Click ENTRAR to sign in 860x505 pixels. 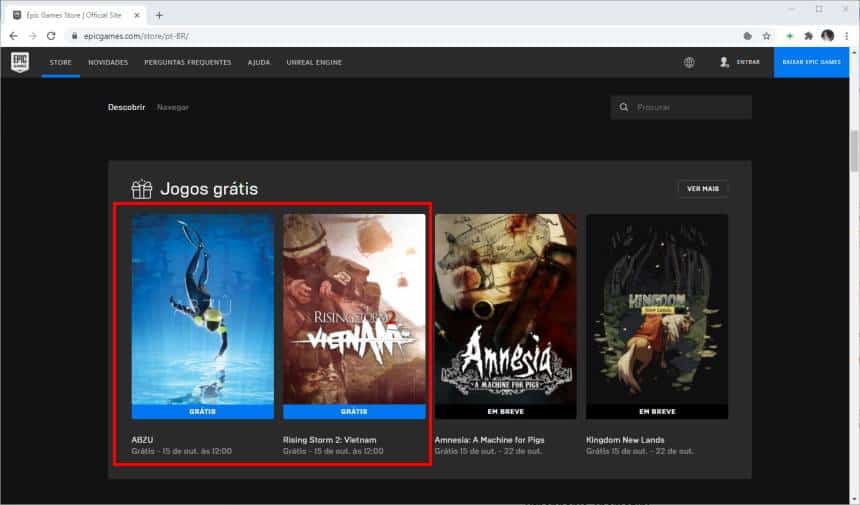(x=748, y=63)
